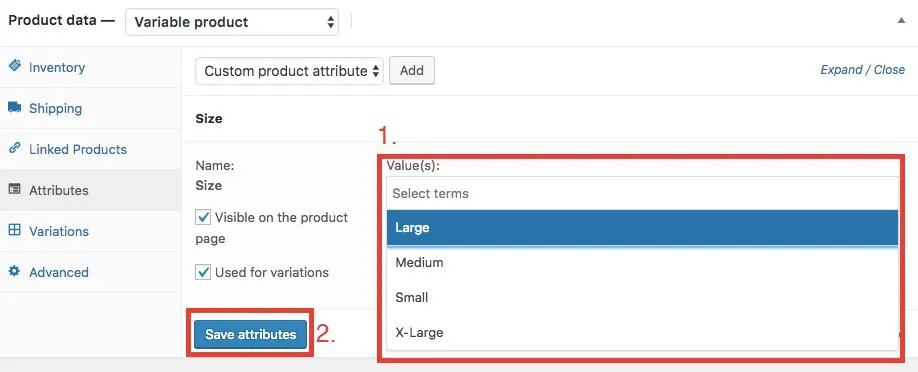Click the Variations grid icon

click(15, 230)
